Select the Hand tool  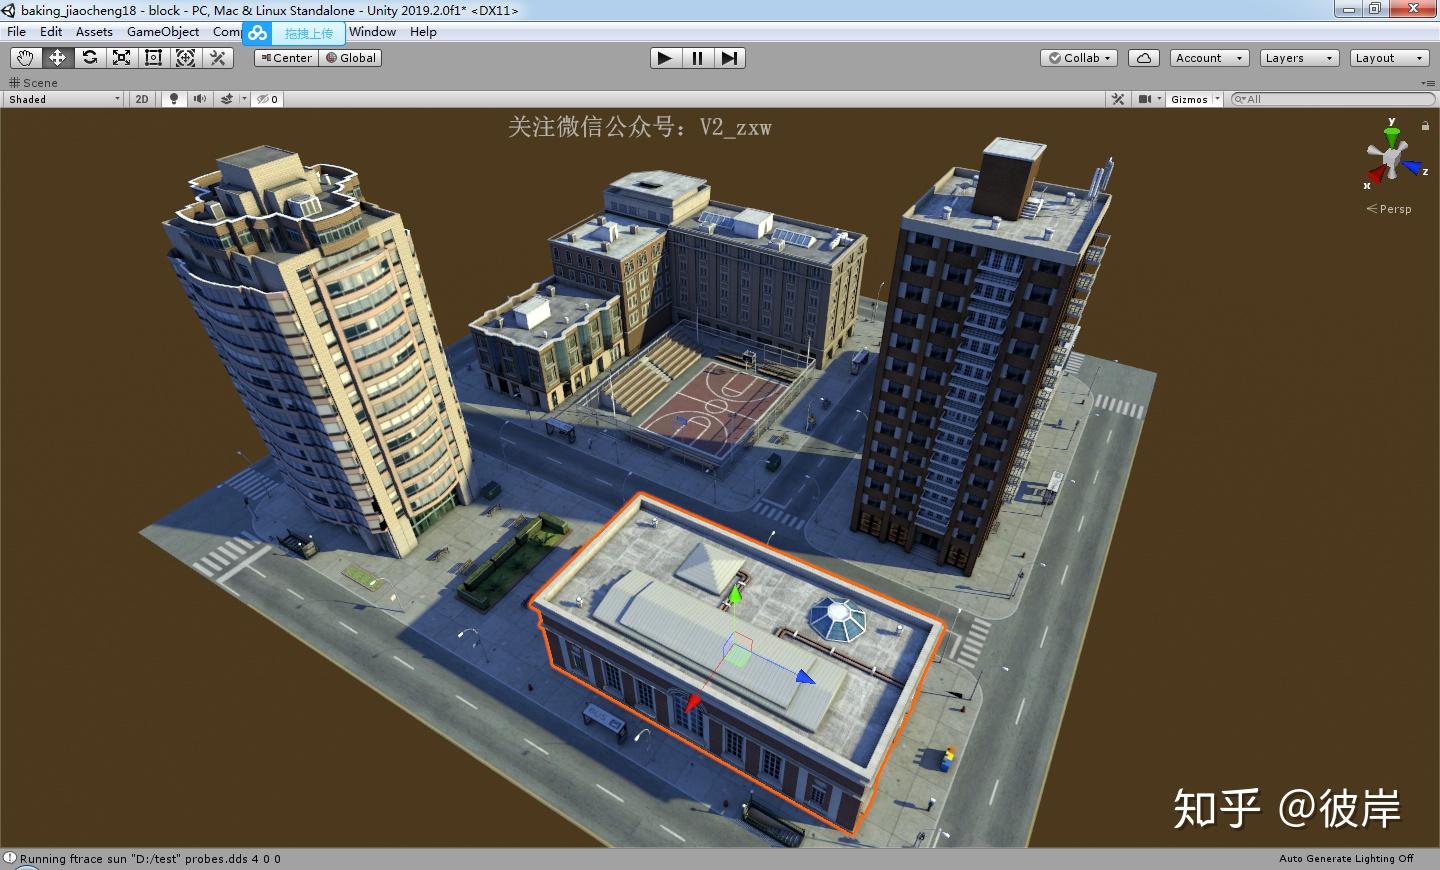25,58
